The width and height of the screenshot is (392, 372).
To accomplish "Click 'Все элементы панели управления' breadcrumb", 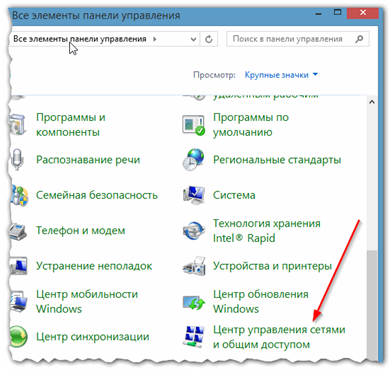I will [80, 39].
